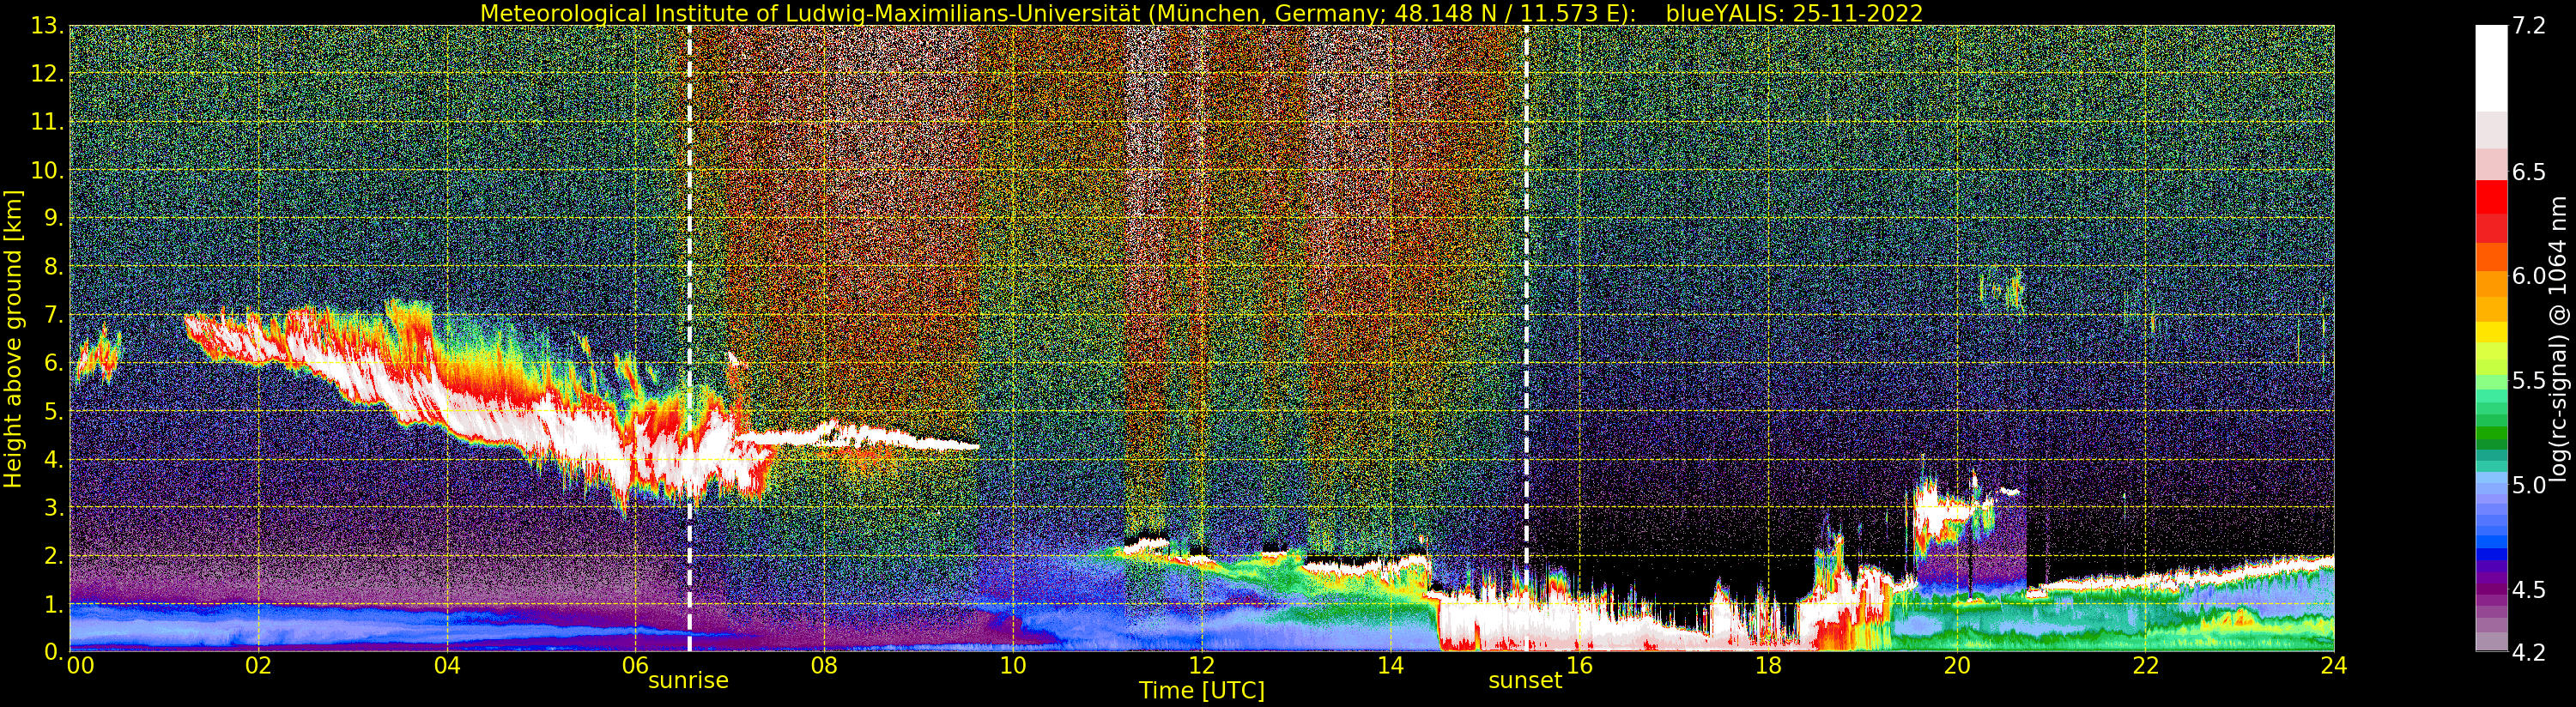This screenshot has width=2576, height=707.
Task: Click the 'sunset' label under the time axis
Action: tap(1525, 681)
